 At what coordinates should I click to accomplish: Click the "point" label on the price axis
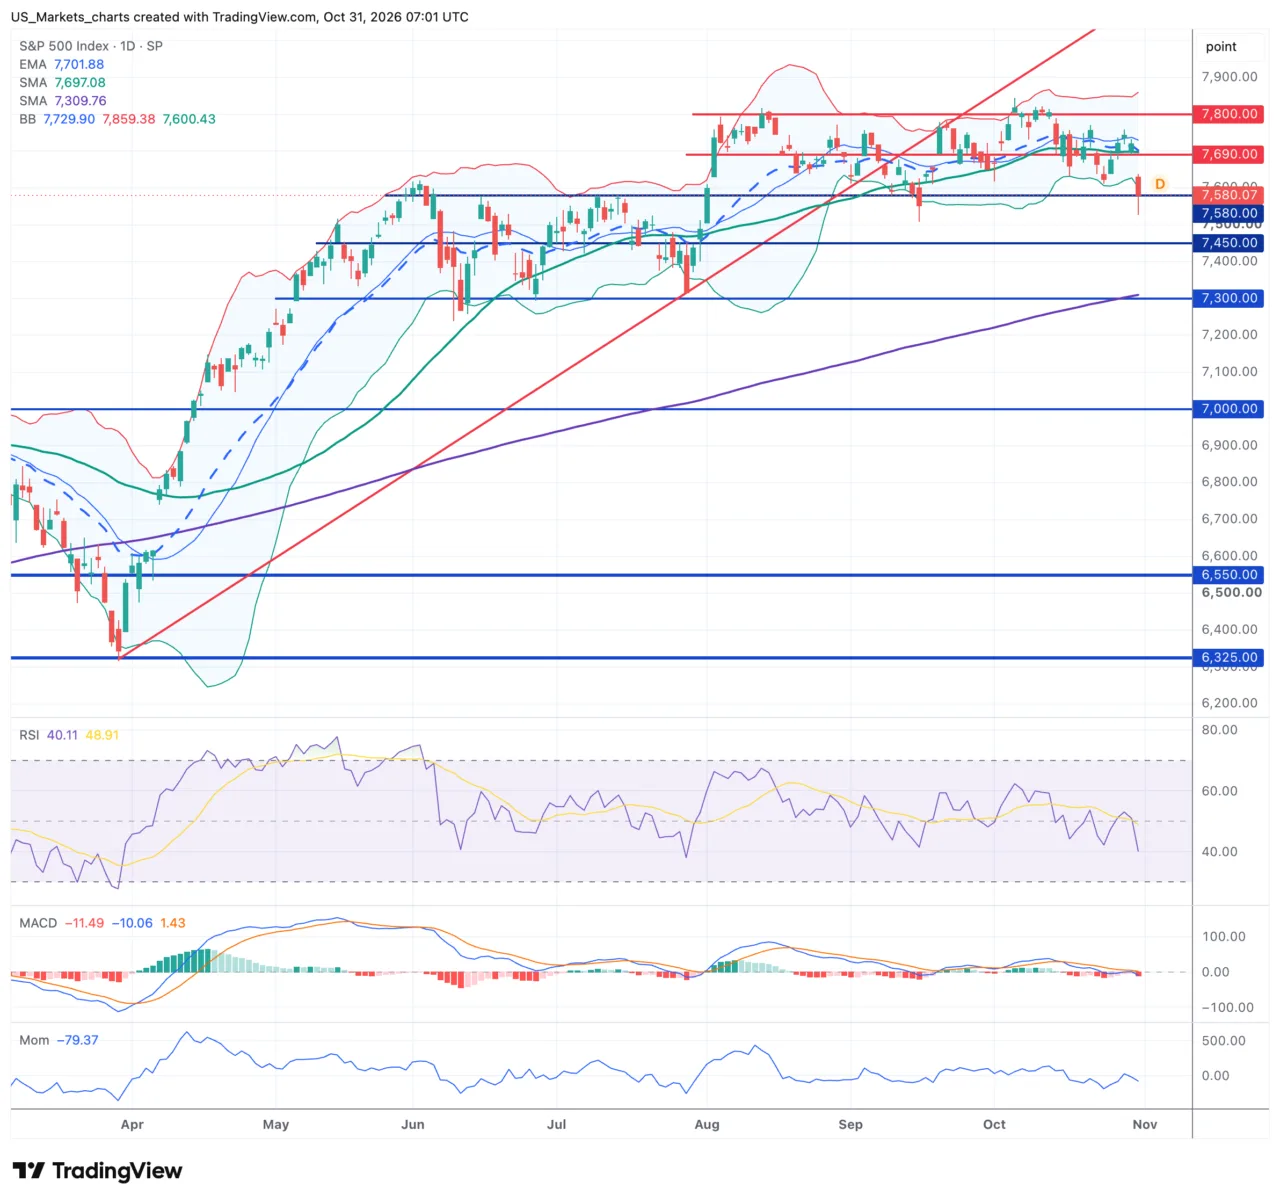pyautogui.click(x=1221, y=47)
